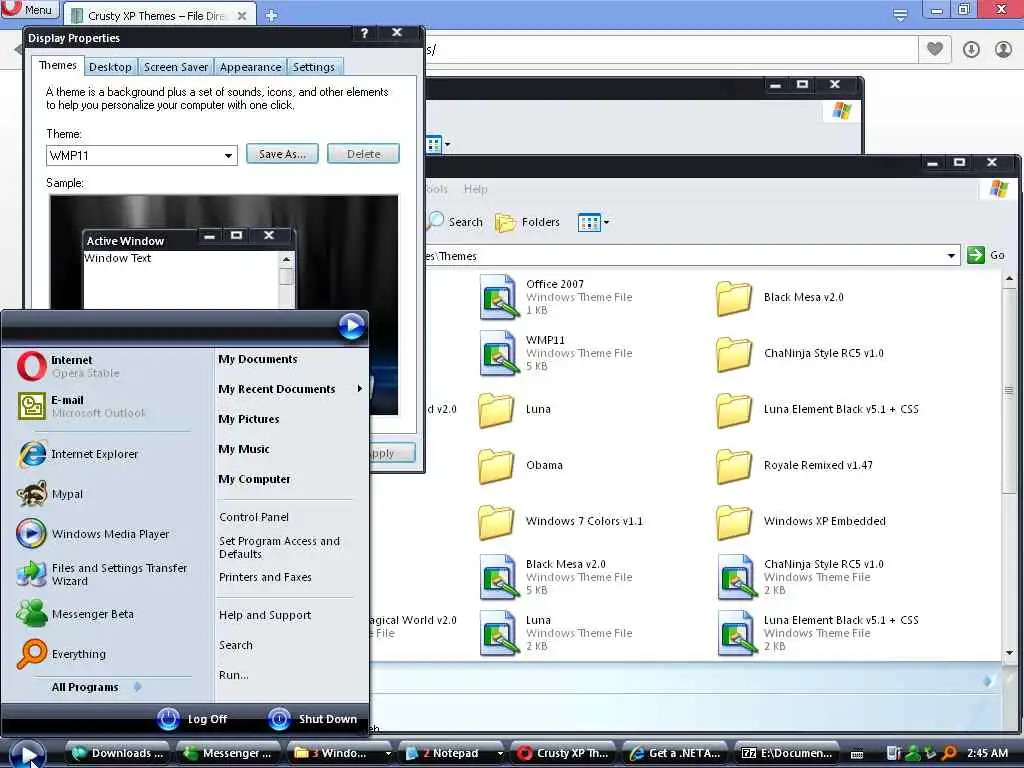Image resolution: width=1024 pixels, height=768 pixels.
Task: Open Windows Media Player shortcut
Action: click(93, 534)
